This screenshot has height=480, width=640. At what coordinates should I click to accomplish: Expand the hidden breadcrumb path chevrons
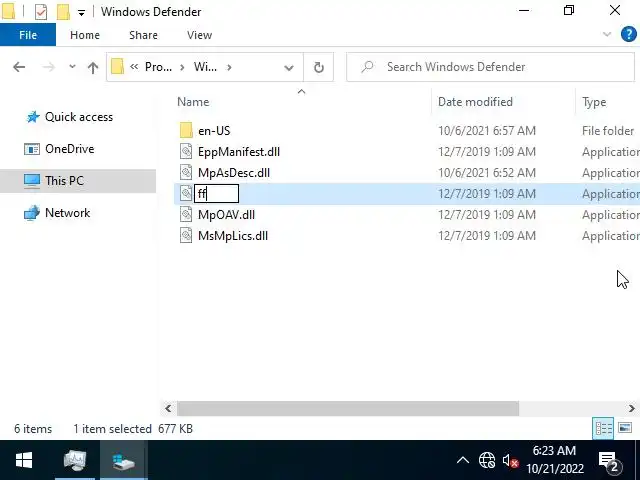(134, 67)
